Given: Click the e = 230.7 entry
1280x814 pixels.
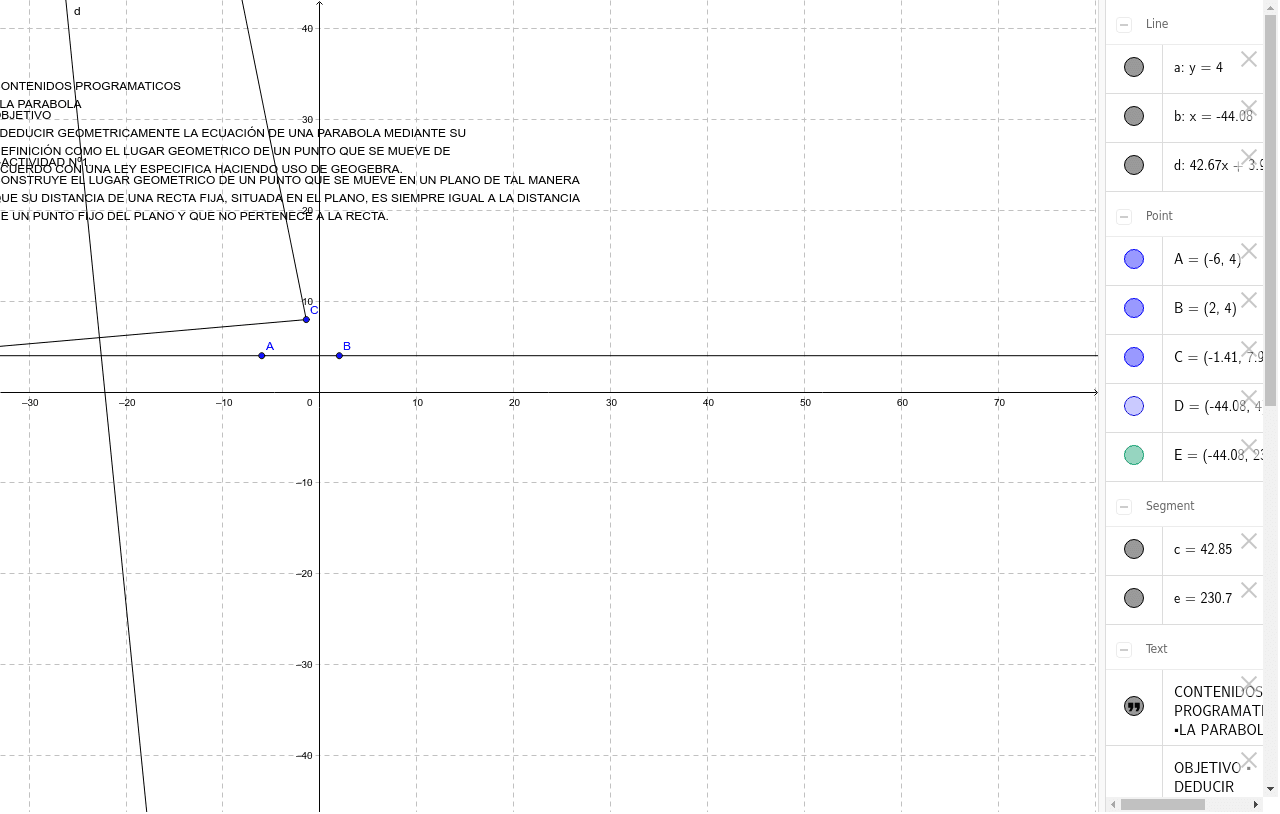Looking at the screenshot, I should click(x=1203, y=599).
